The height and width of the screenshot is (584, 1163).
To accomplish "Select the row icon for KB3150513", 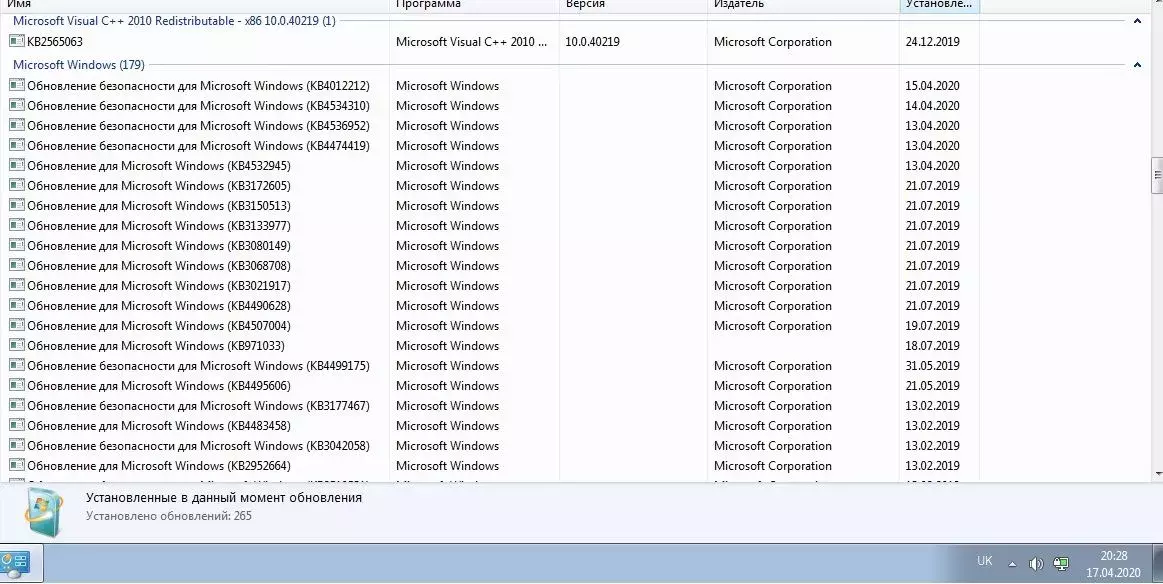I will tap(16, 205).
